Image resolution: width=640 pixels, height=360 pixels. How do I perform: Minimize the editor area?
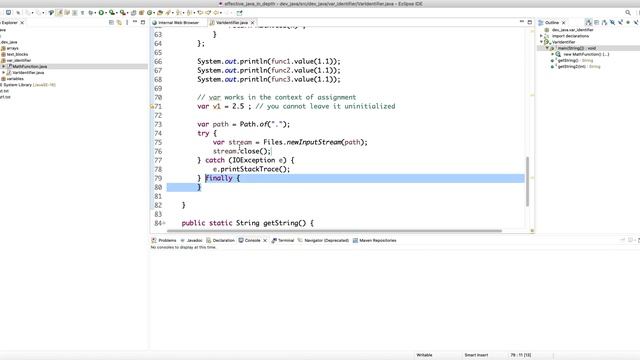pyautogui.click(x=522, y=22)
